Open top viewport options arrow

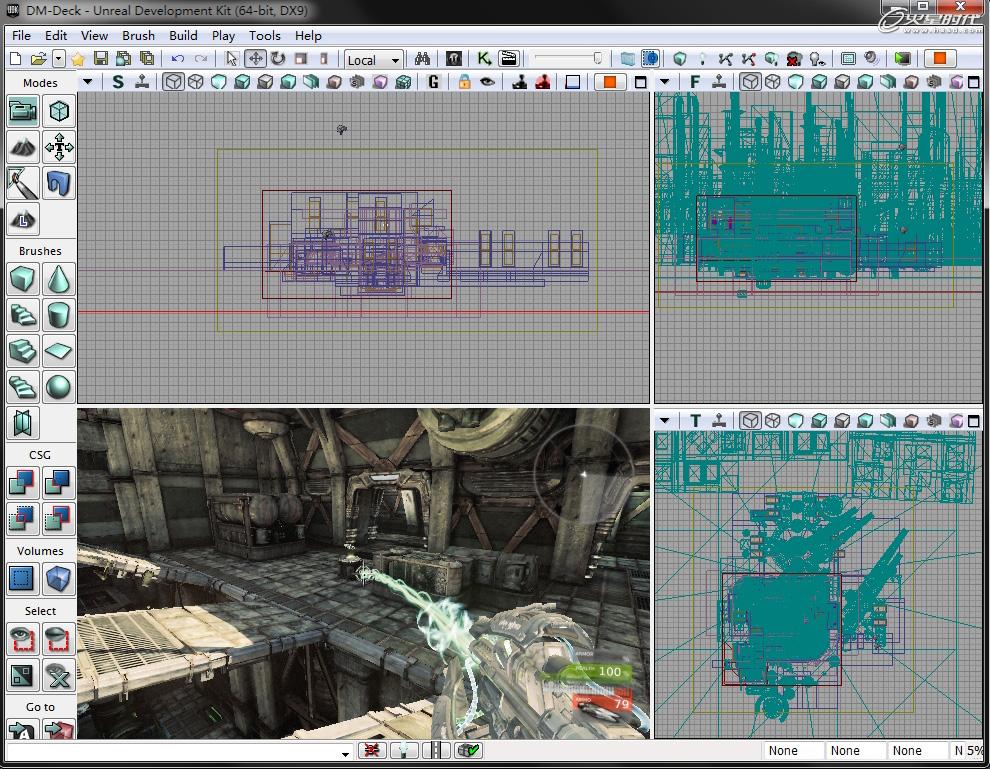pos(664,420)
